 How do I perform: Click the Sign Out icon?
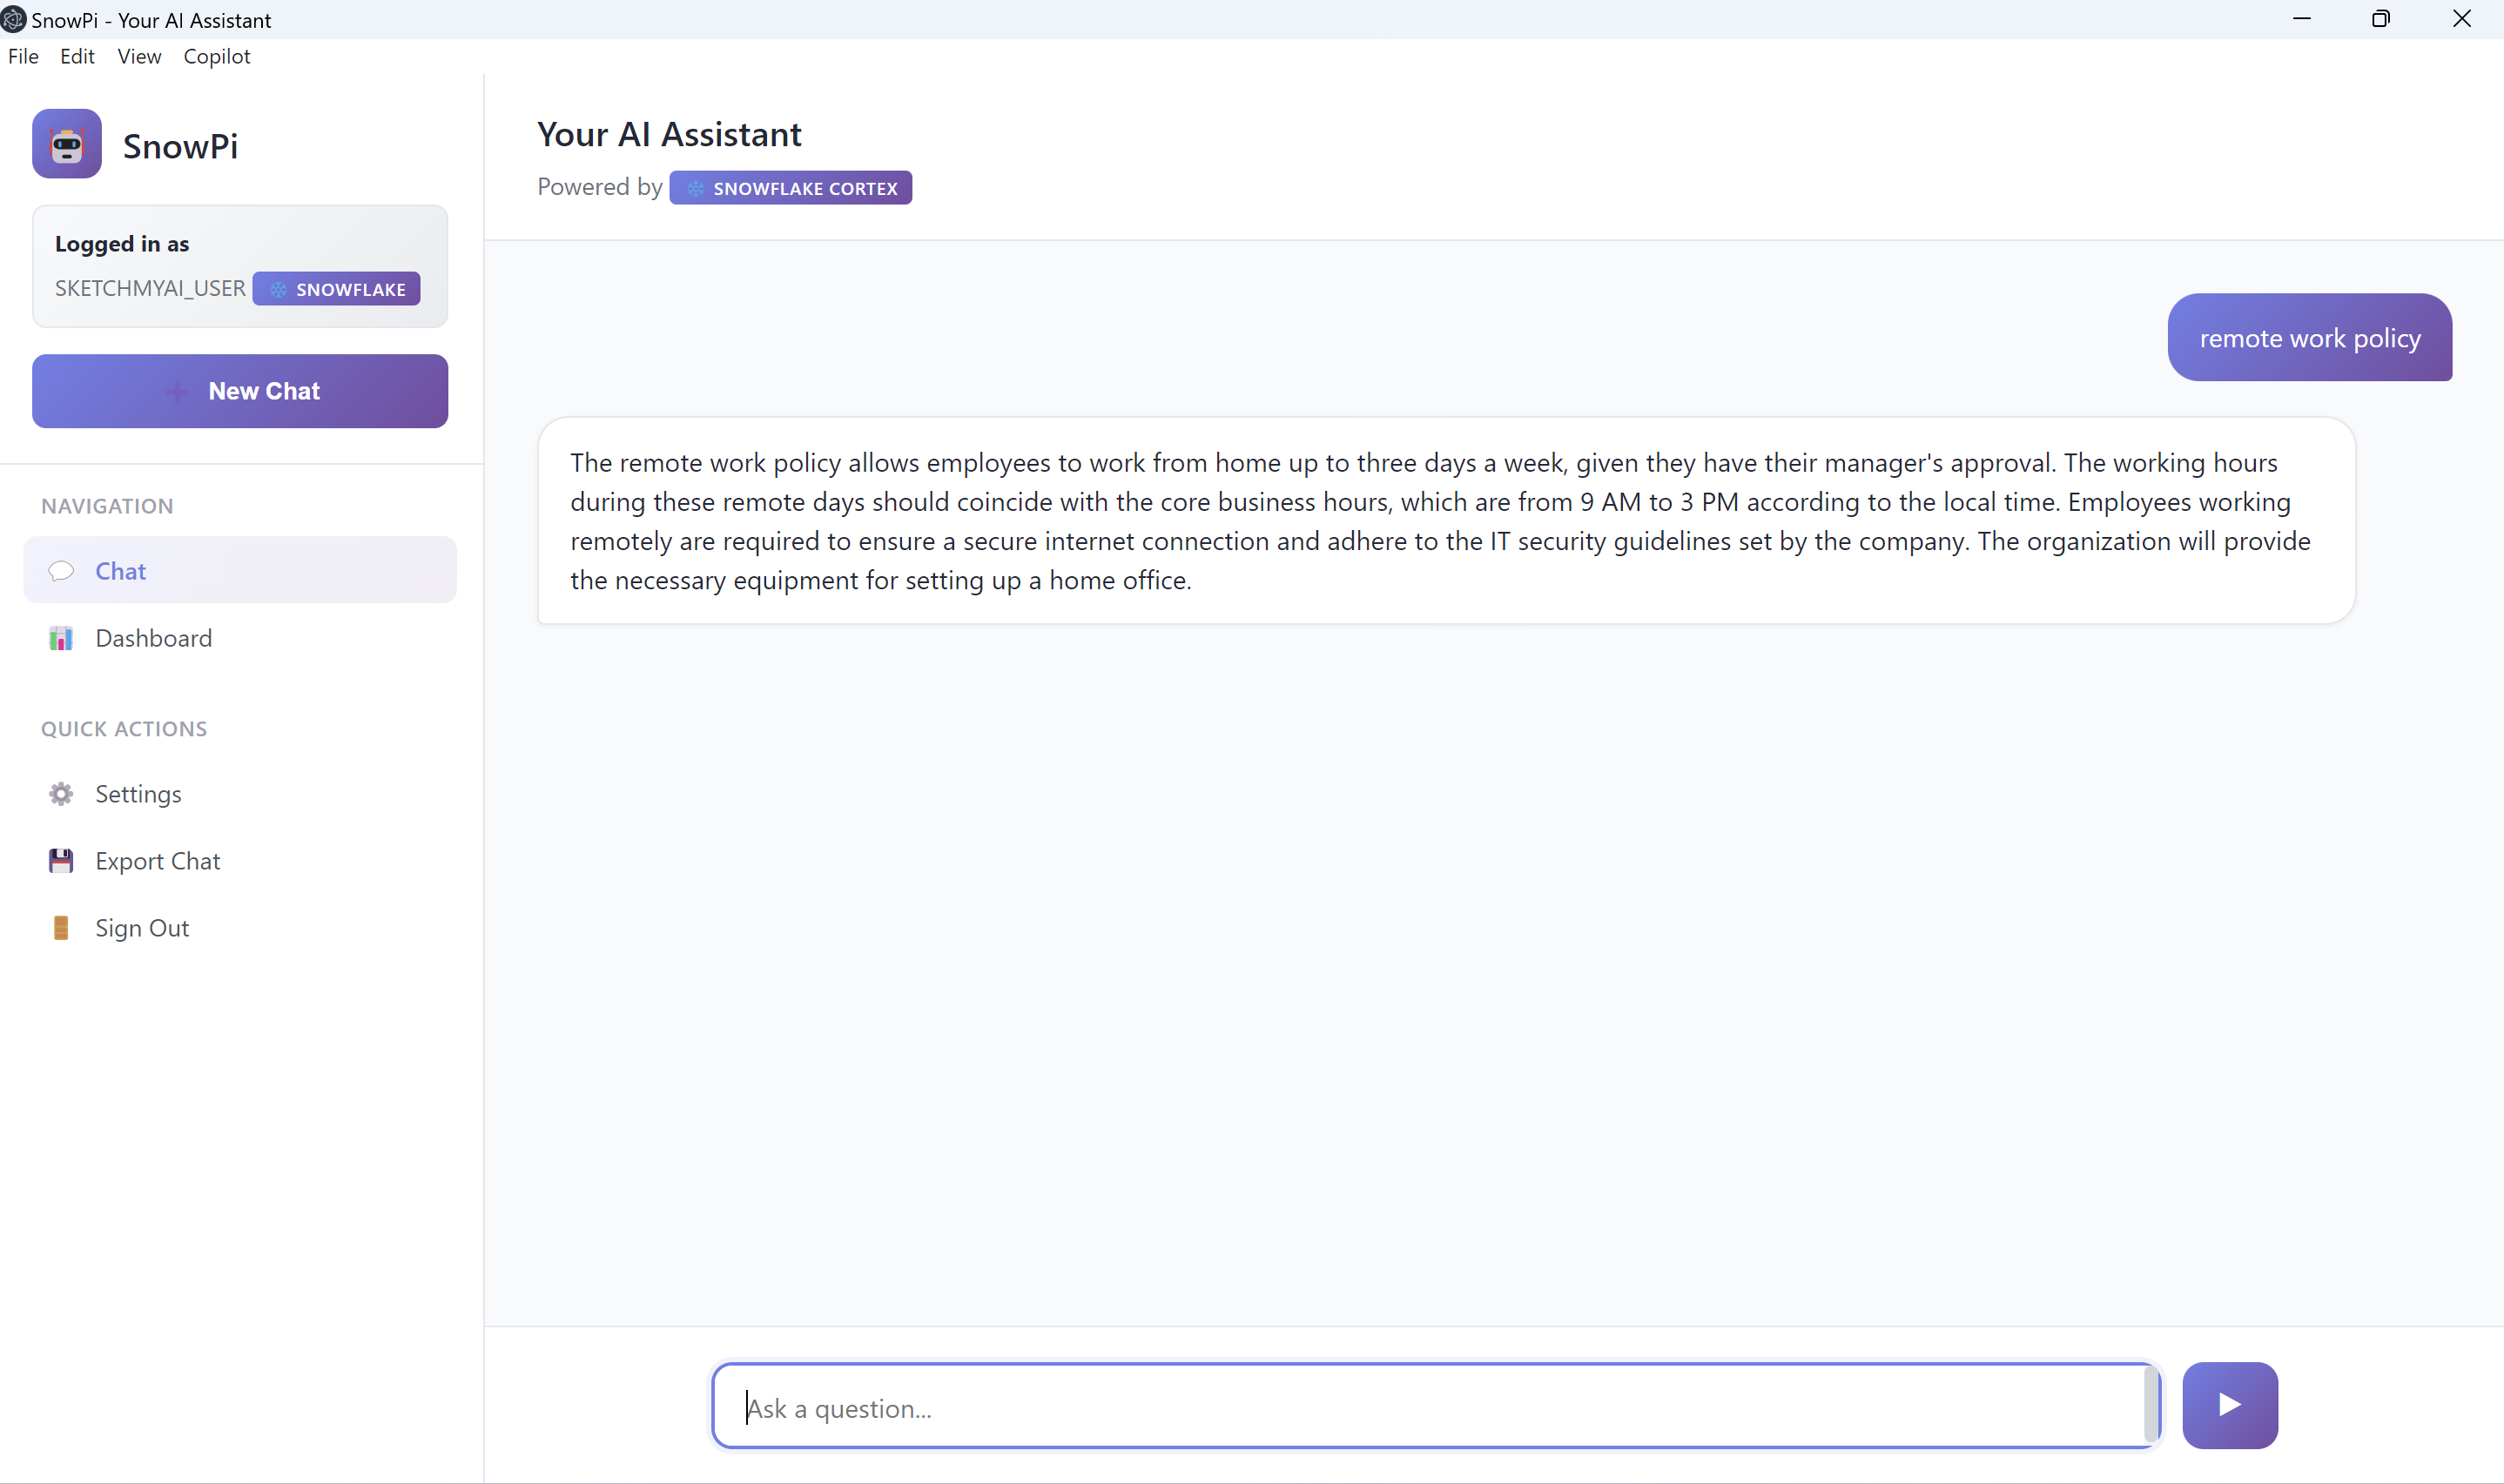[60, 927]
